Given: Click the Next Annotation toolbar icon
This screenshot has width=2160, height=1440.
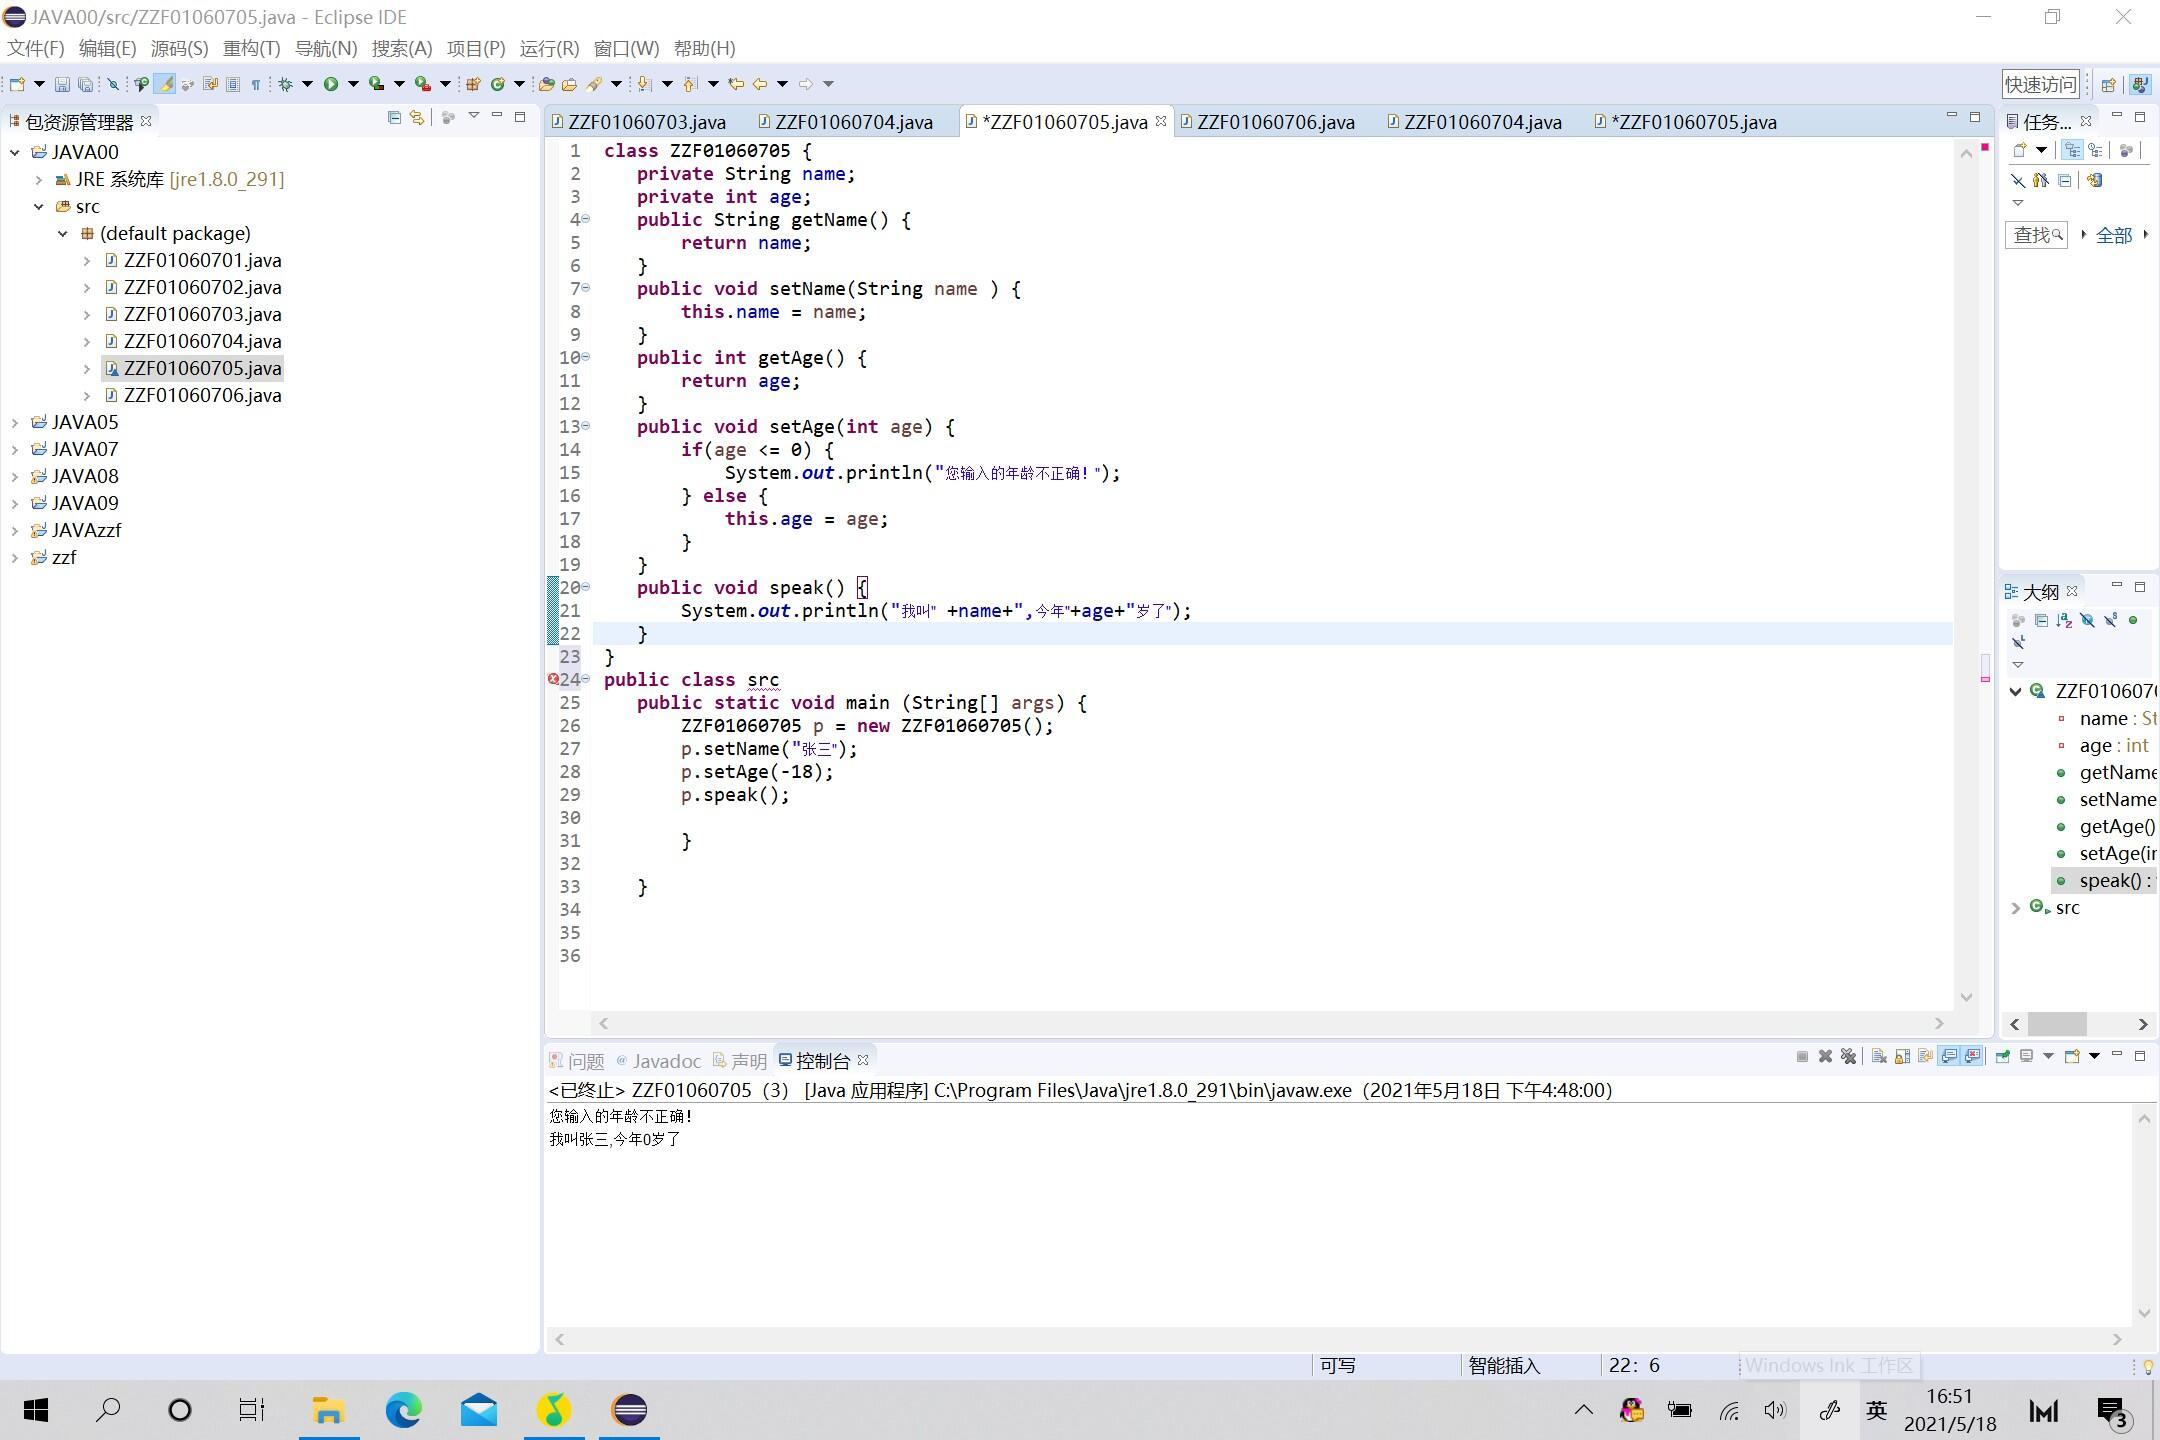Looking at the screenshot, I should point(644,84).
